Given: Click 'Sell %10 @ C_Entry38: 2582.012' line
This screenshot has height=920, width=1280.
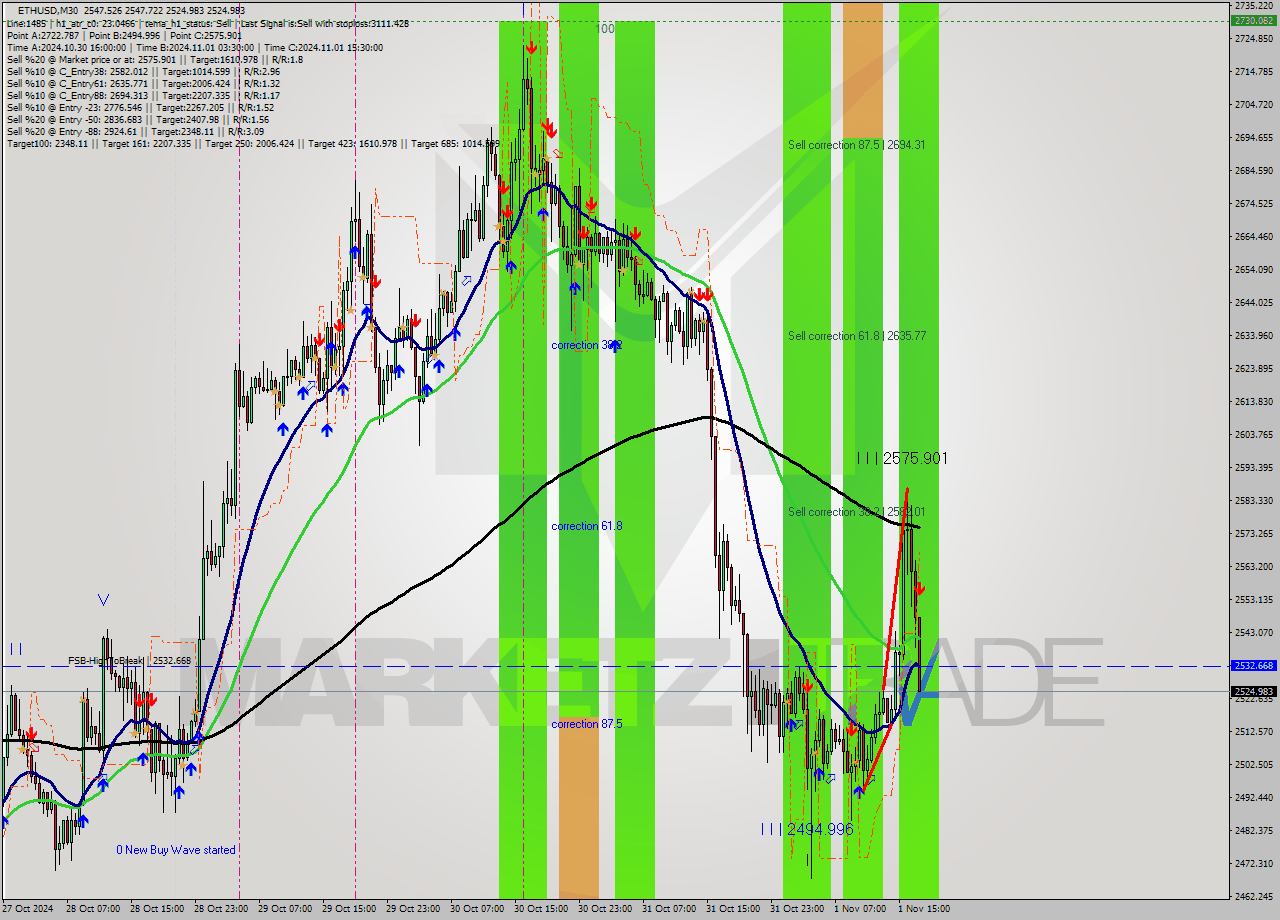Looking at the screenshot, I should [x=143, y=71].
